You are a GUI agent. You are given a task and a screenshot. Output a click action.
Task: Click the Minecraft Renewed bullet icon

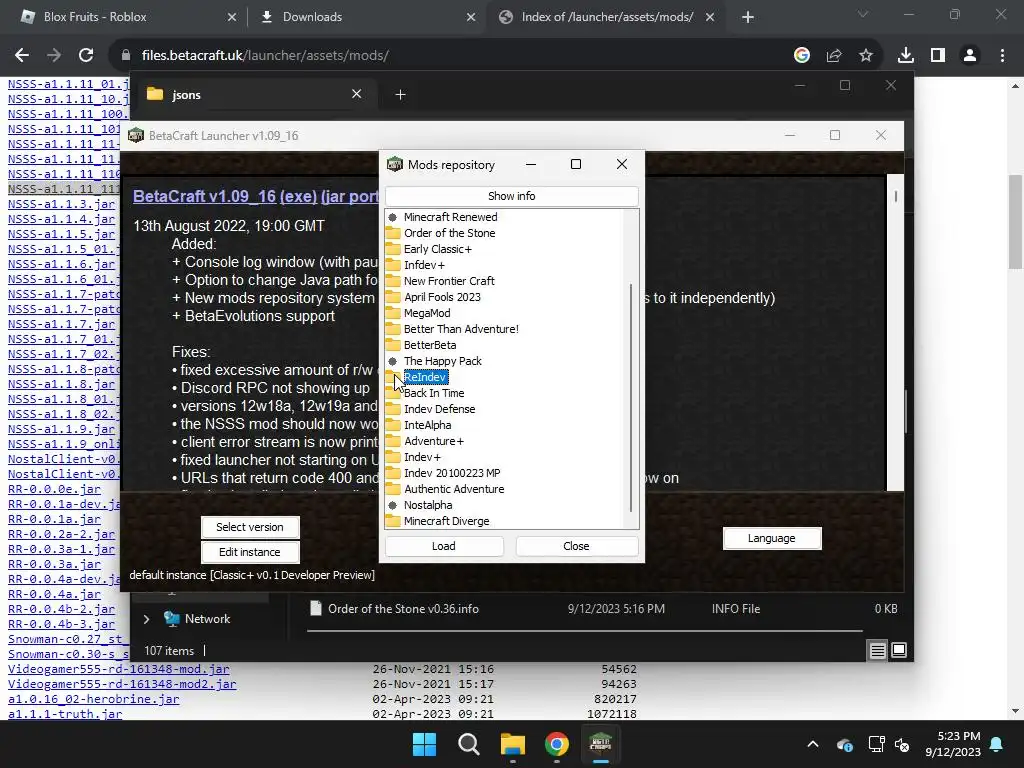[392, 217]
